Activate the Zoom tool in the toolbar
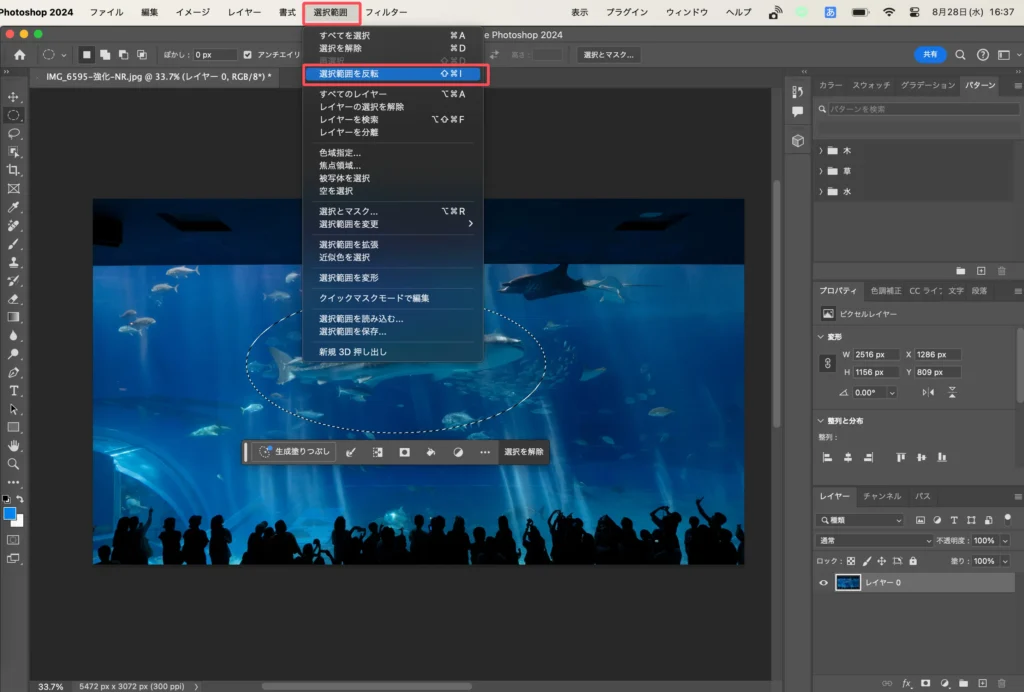This screenshot has width=1024, height=692. [14, 464]
